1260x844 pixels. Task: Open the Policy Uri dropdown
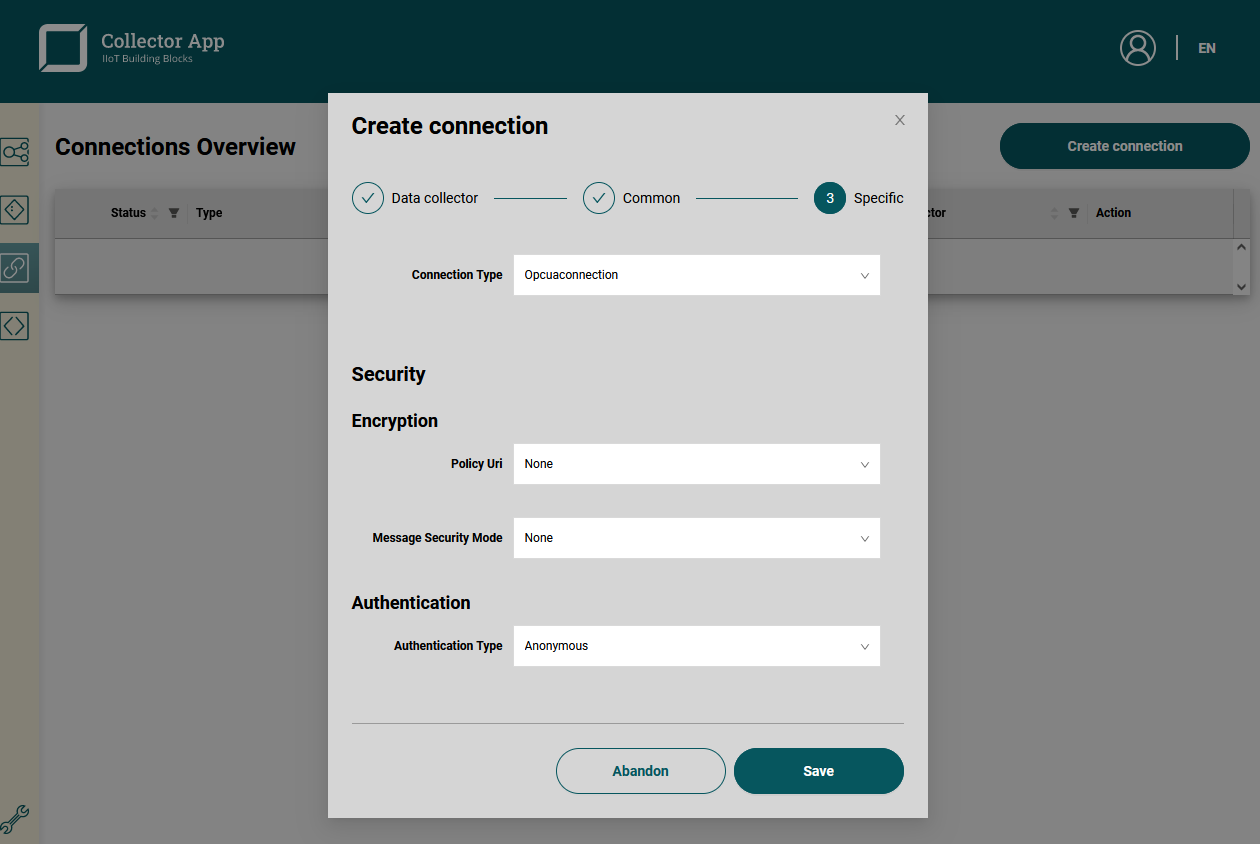696,464
